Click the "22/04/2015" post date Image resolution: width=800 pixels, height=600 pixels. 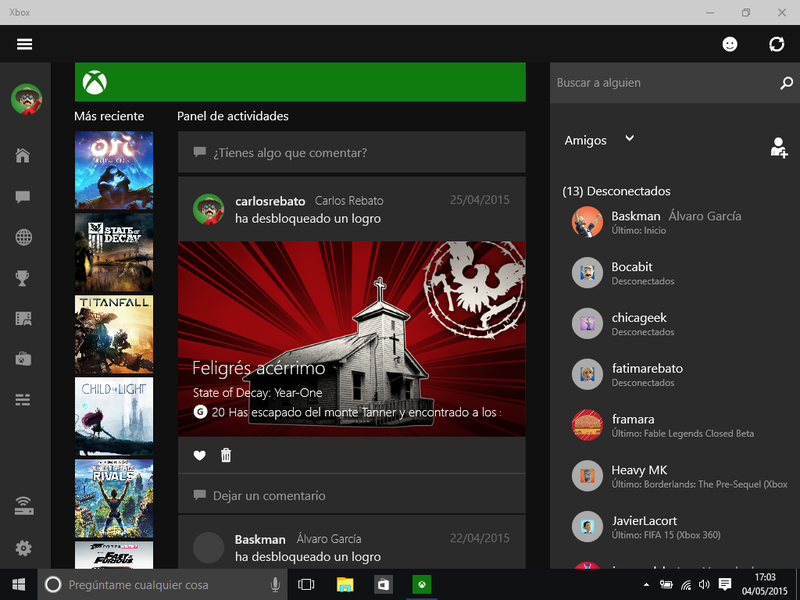tap(480, 538)
